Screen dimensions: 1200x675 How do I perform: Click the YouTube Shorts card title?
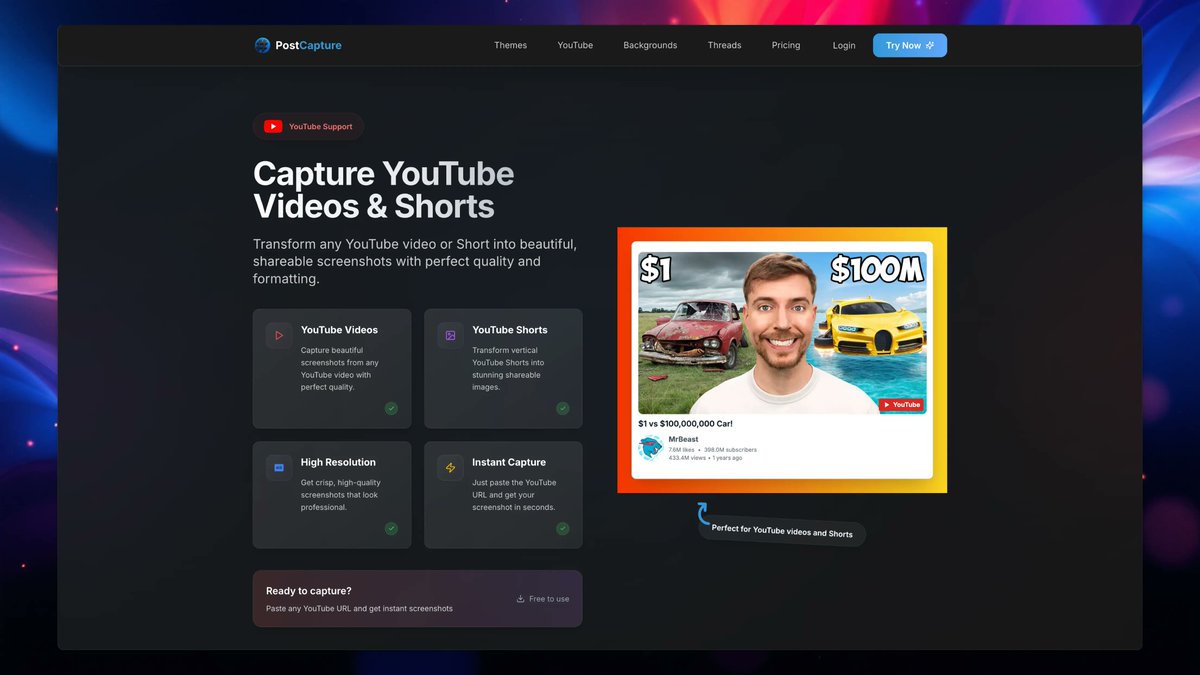click(510, 330)
